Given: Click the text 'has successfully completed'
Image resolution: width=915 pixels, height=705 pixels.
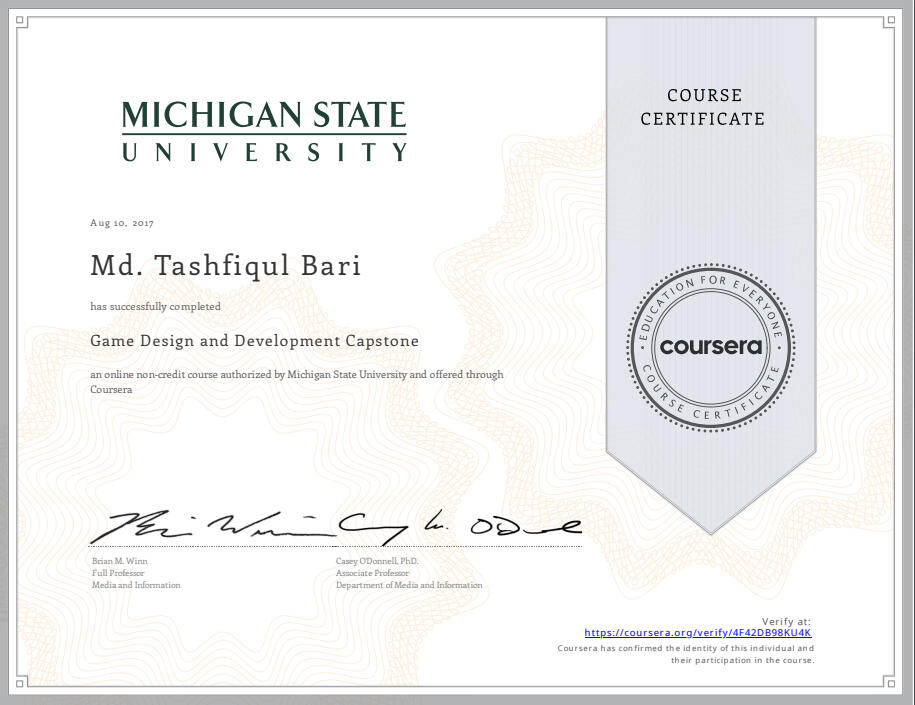Looking at the screenshot, I should [x=155, y=307].
